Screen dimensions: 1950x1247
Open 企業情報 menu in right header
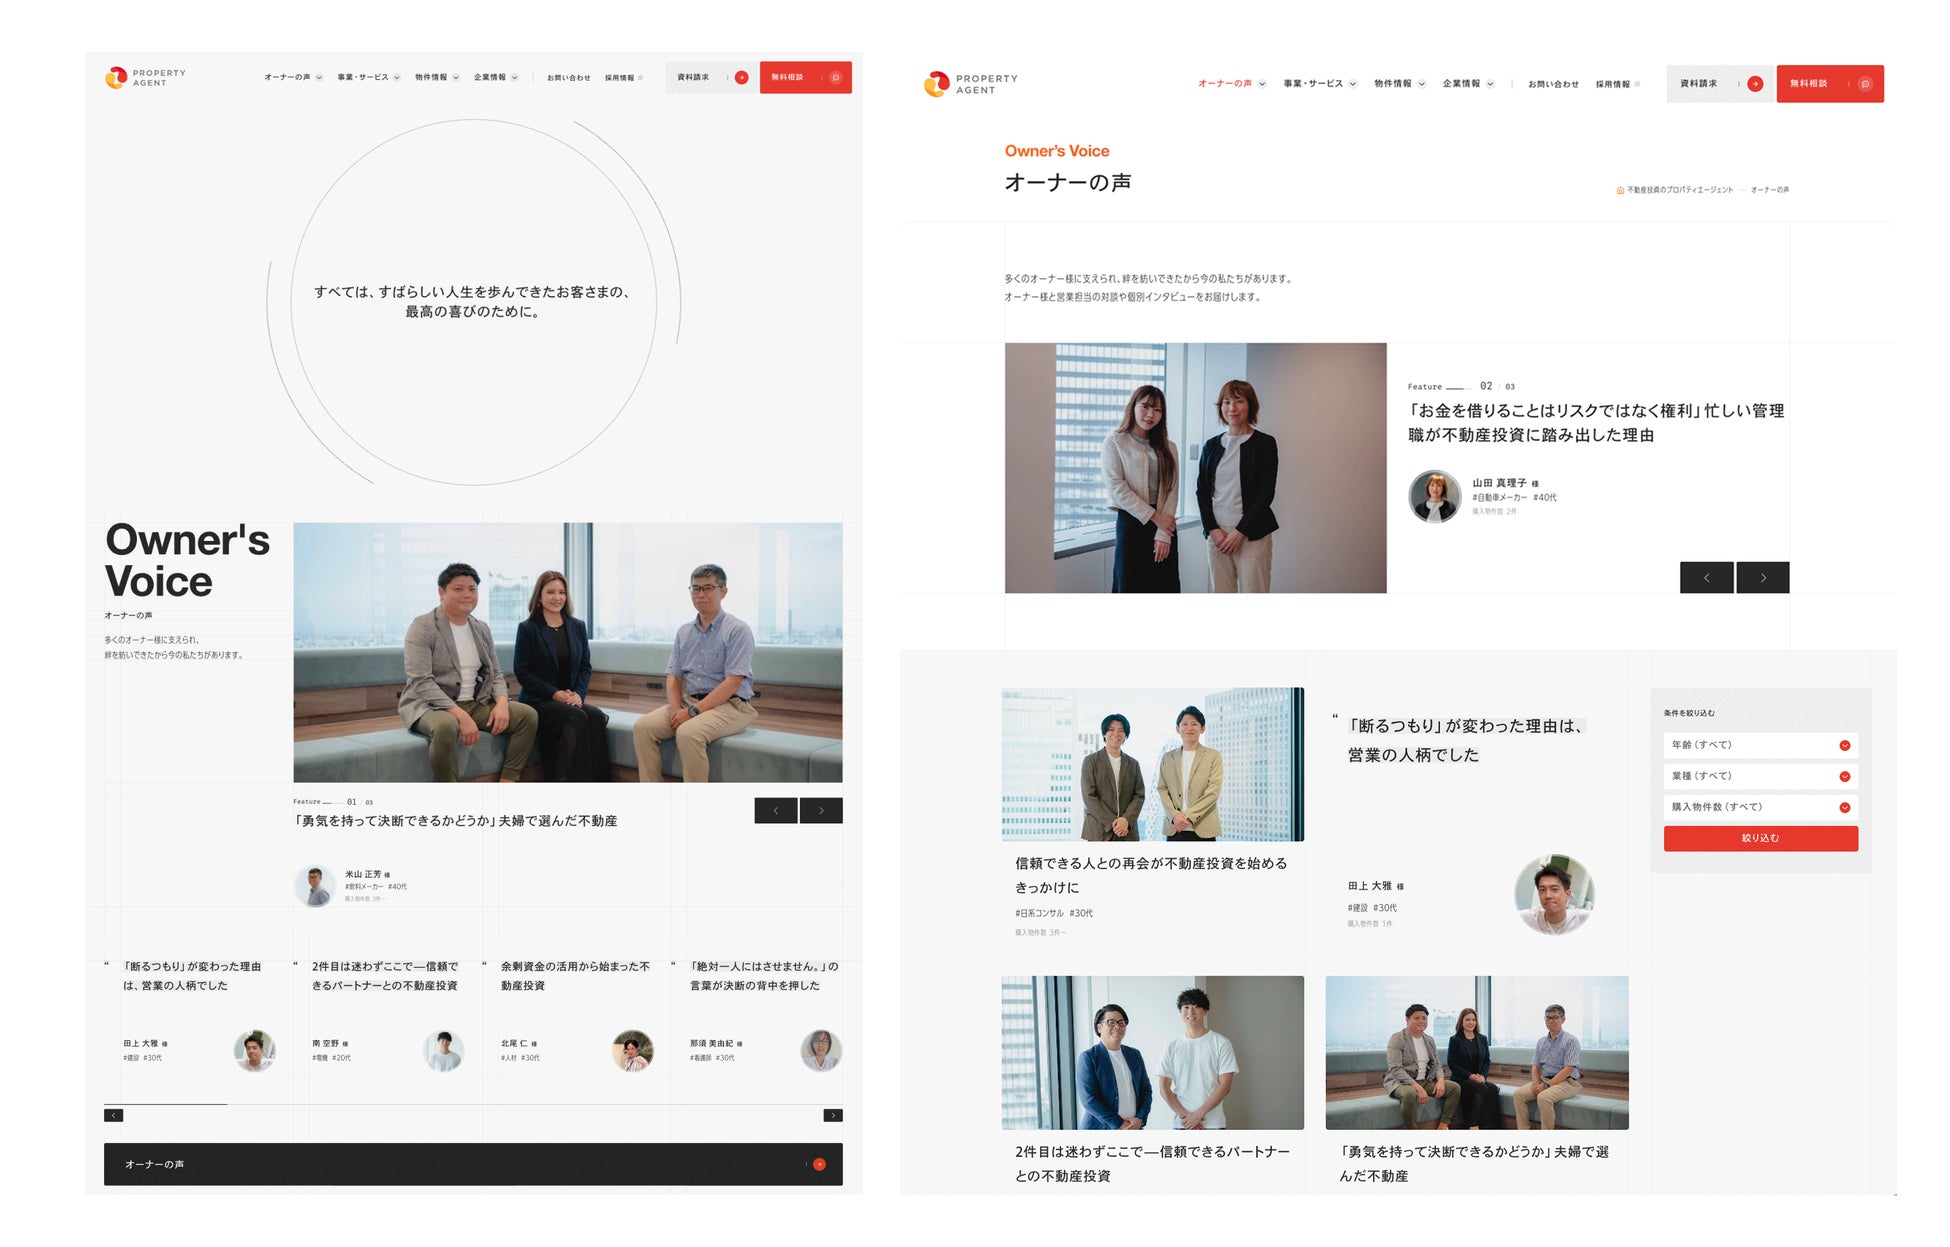pyautogui.click(x=1467, y=84)
